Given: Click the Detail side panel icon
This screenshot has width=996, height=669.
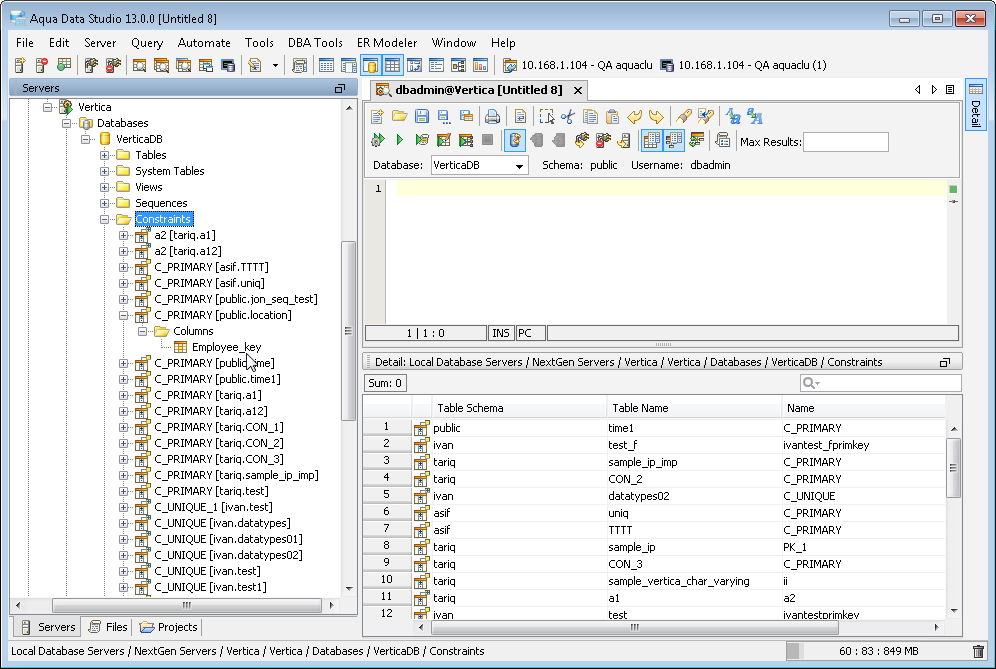Looking at the screenshot, I should (x=975, y=104).
